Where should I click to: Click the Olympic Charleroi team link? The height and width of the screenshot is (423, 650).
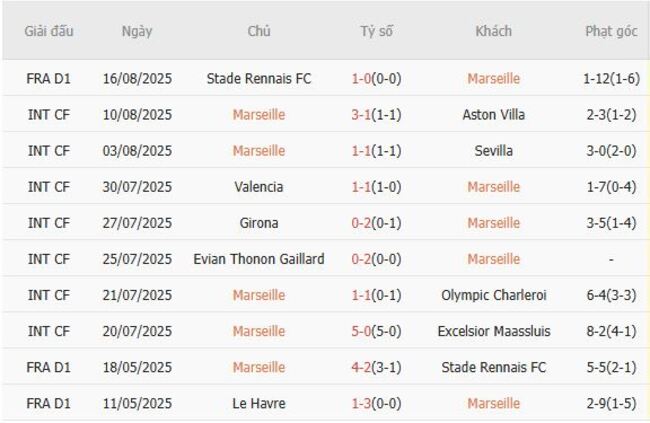493,295
